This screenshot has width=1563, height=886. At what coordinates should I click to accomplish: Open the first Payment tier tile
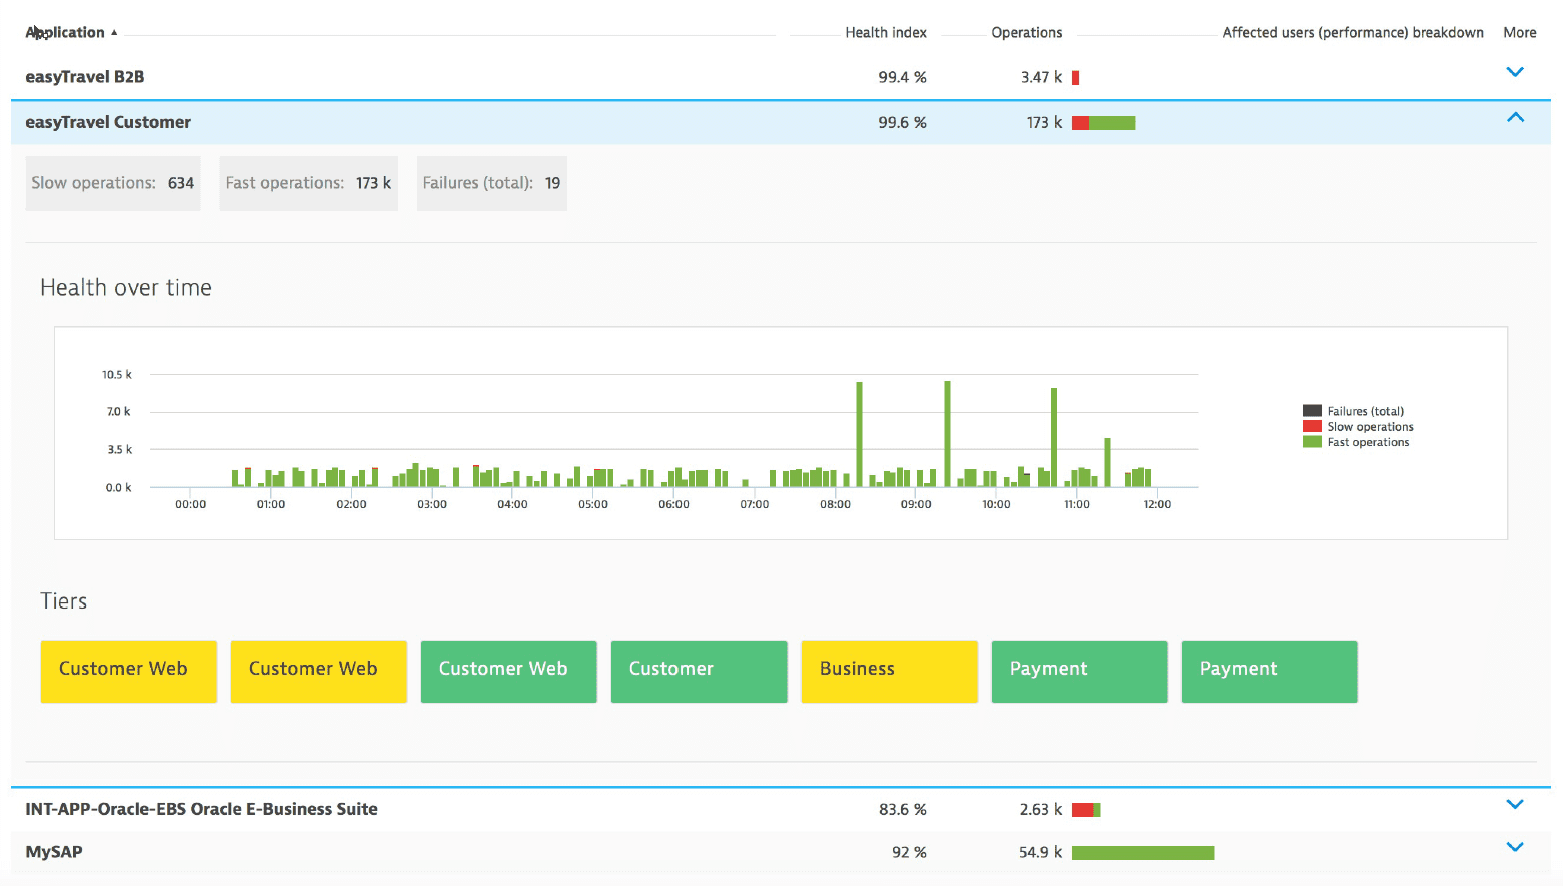click(1079, 672)
